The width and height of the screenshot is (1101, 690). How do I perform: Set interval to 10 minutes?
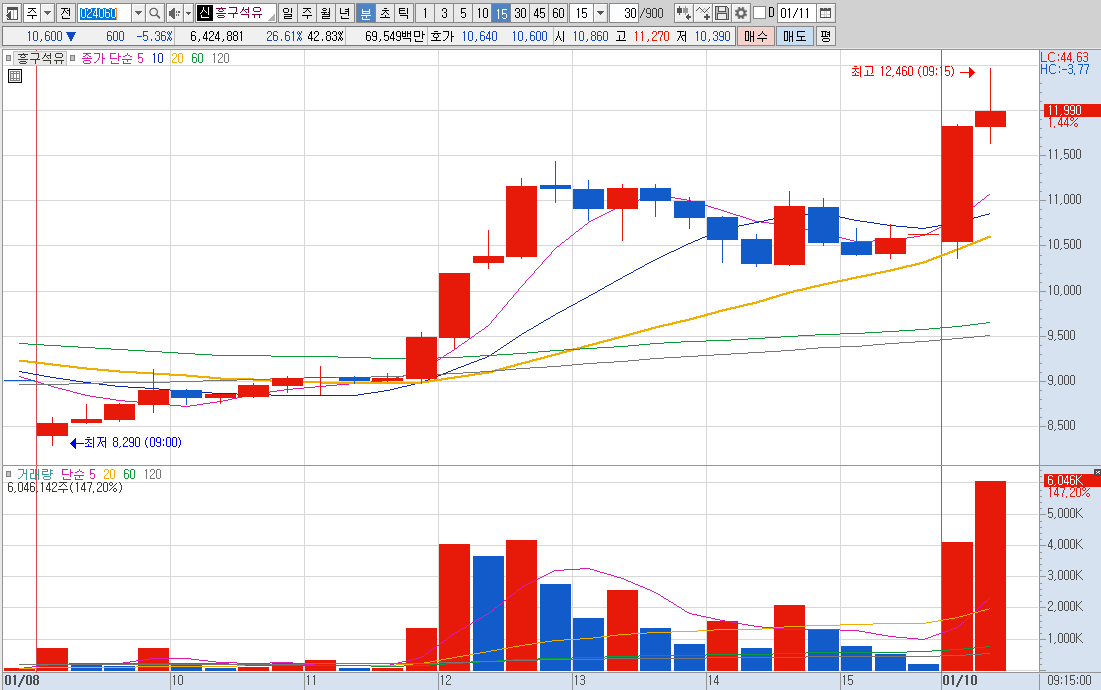[482, 13]
